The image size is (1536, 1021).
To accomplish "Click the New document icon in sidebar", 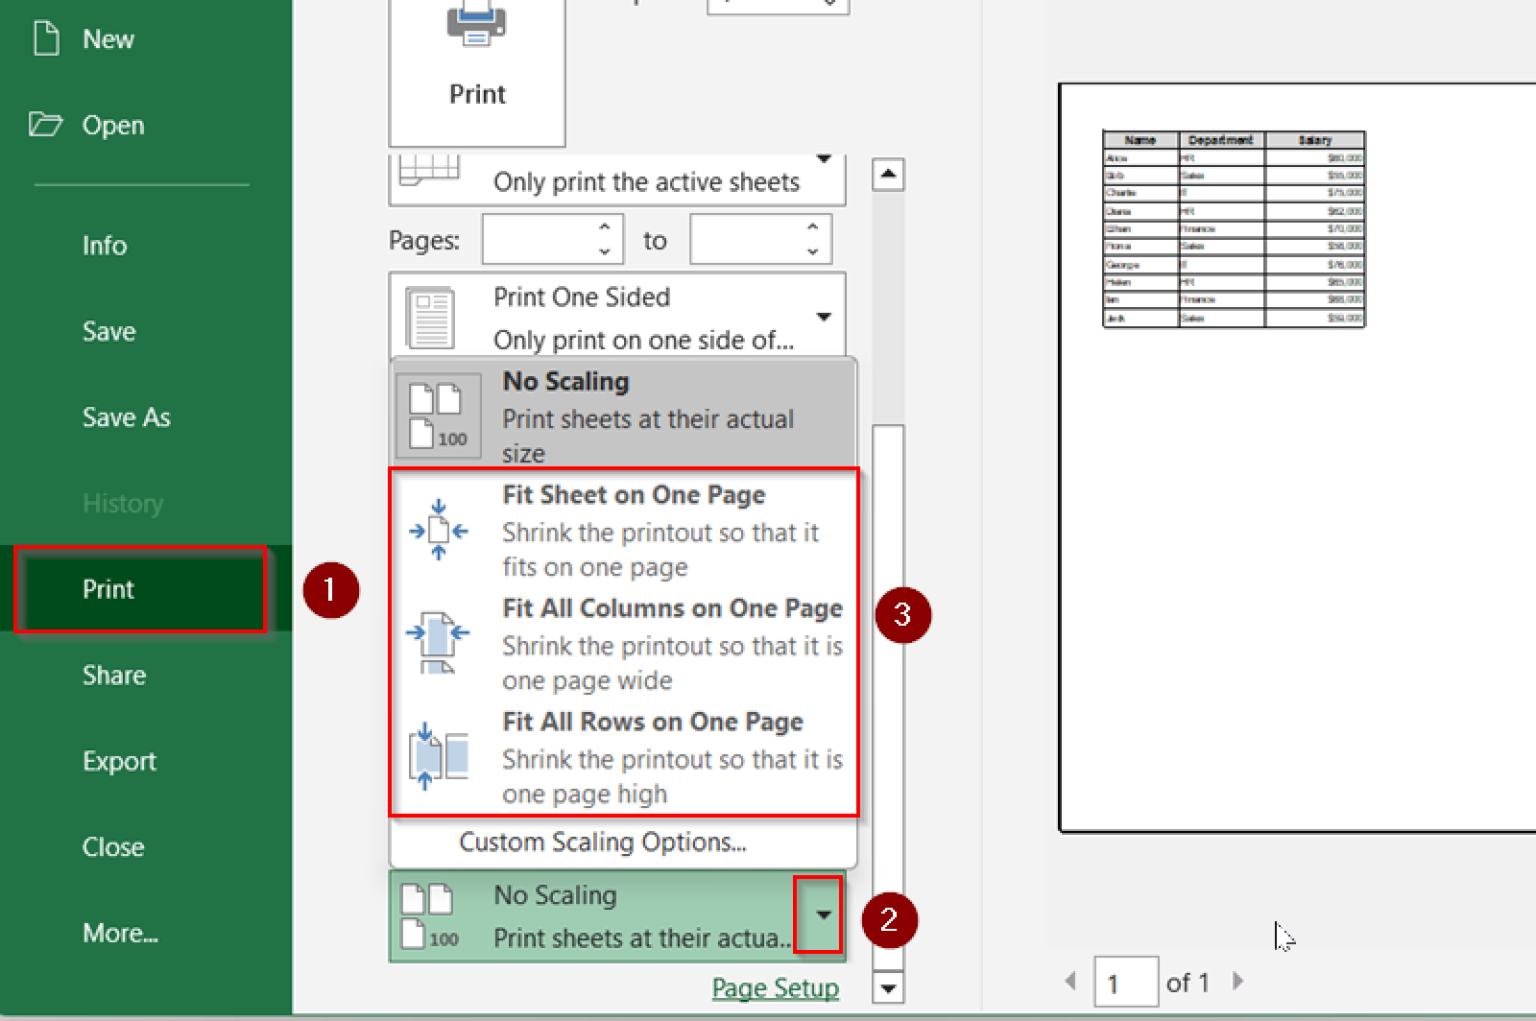I will (x=46, y=38).
